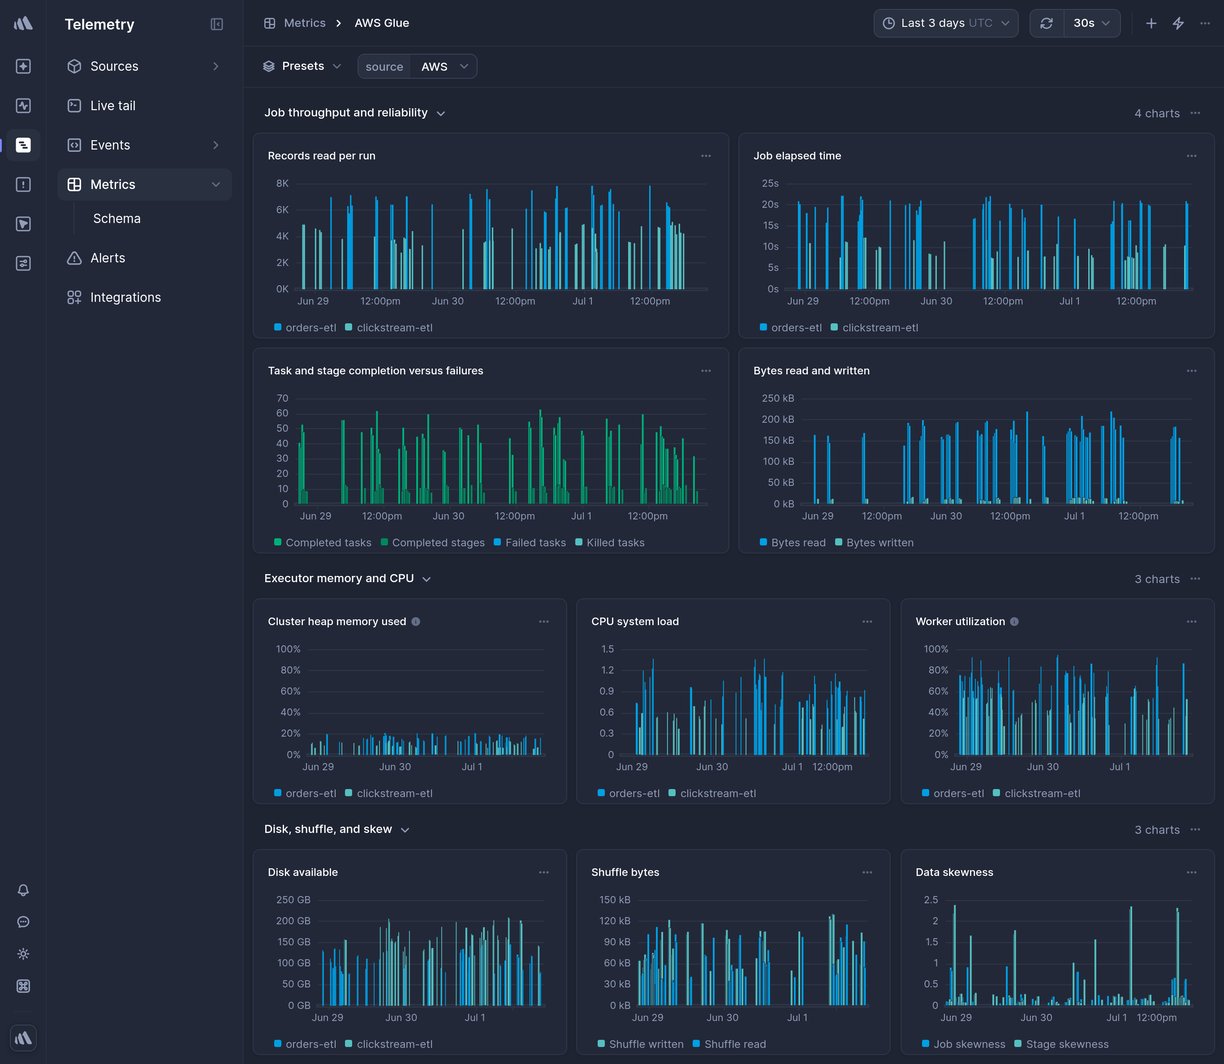Open Bytes read and written chart menu
Image resolution: width=1224 pixels, height=1064 pixels.
pyautogui.click(x=1191, y=371)
